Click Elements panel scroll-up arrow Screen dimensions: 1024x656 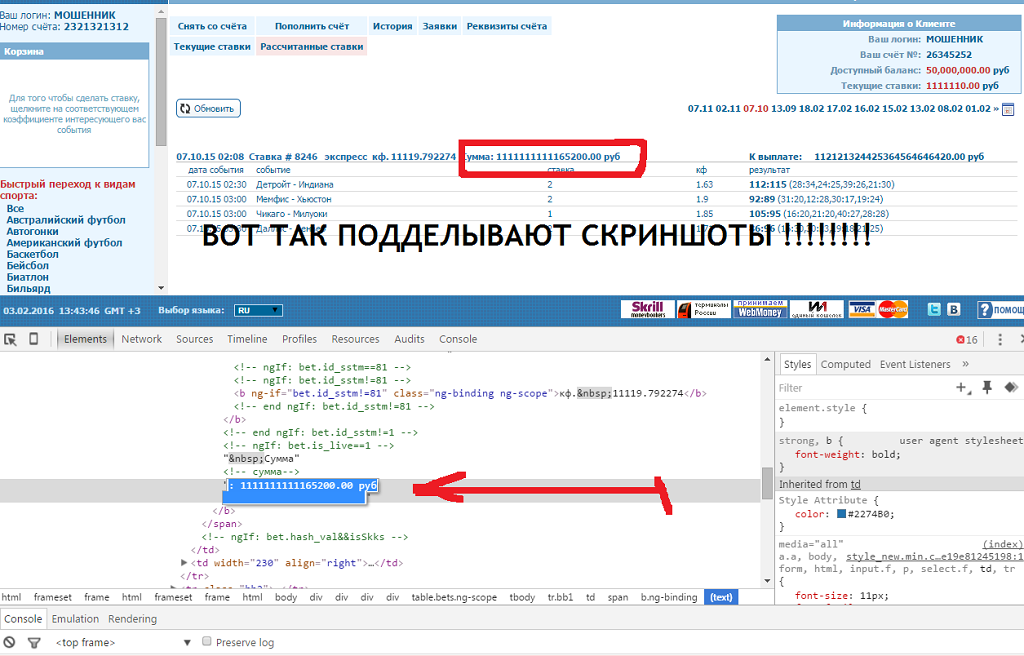click(x=767, y=359)
